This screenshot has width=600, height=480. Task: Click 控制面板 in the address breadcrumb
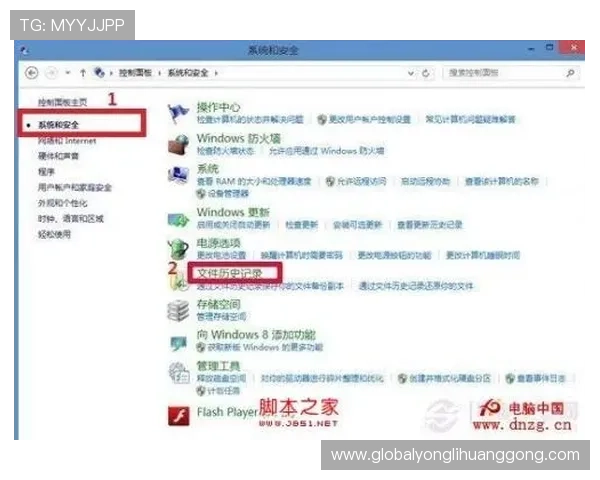pos(135,73)
